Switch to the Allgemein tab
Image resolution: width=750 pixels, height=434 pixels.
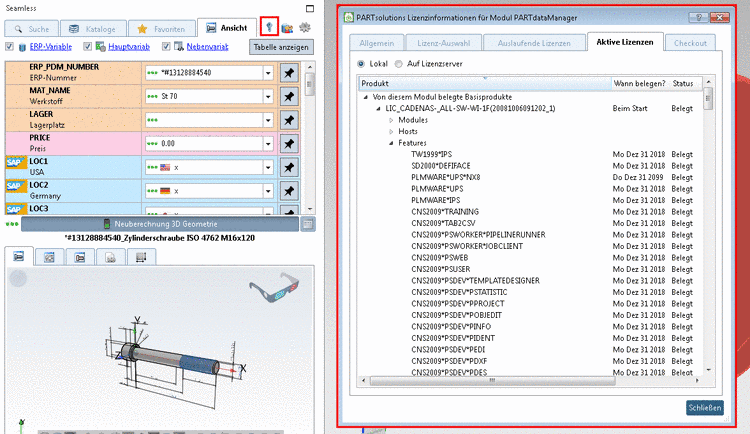point(377,43)
